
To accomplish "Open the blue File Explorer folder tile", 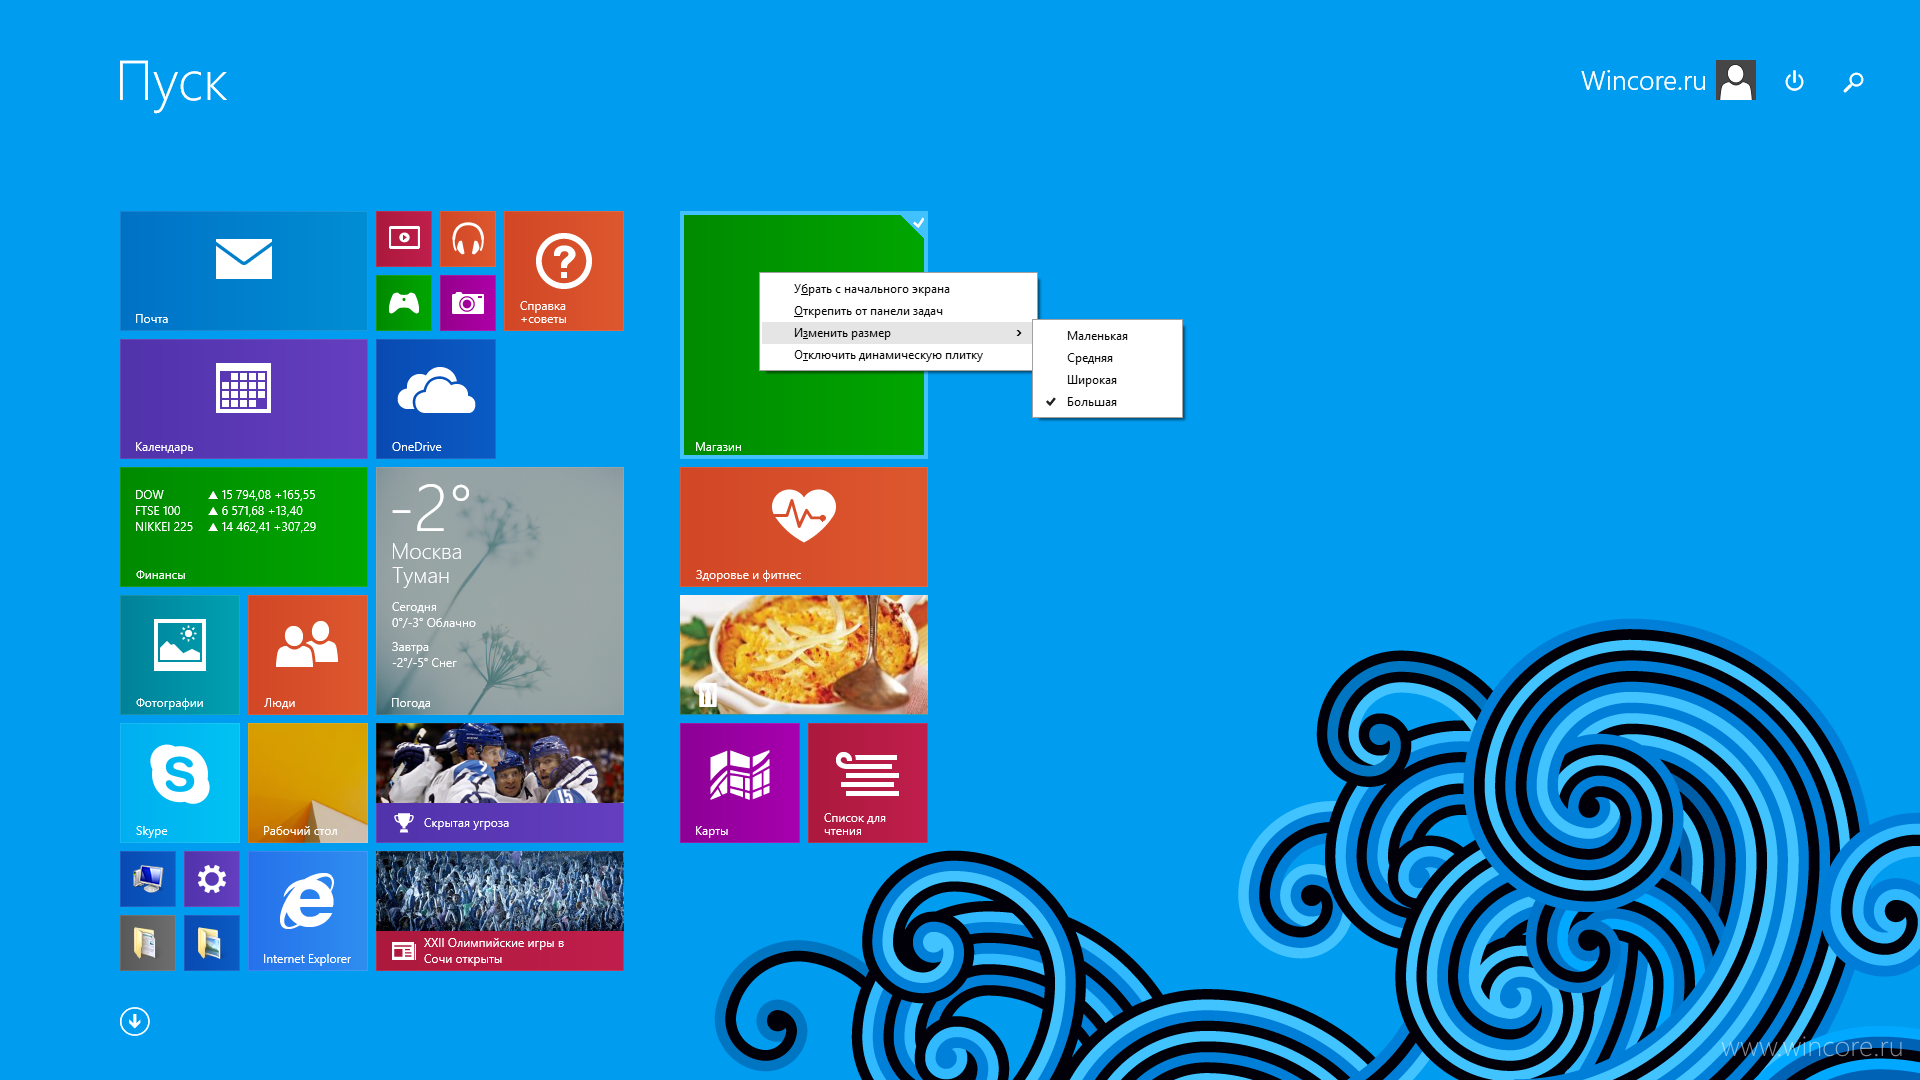I will 211,942.
